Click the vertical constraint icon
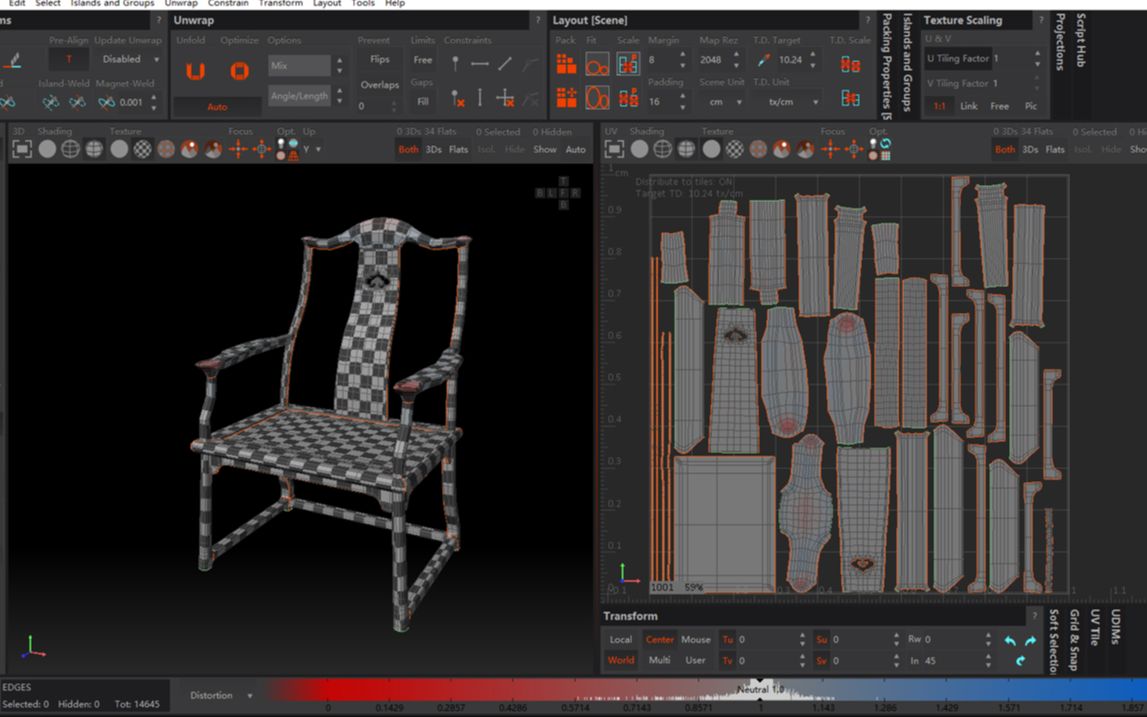The width and height of the screenshot is (1147, 717). [480, 97]
